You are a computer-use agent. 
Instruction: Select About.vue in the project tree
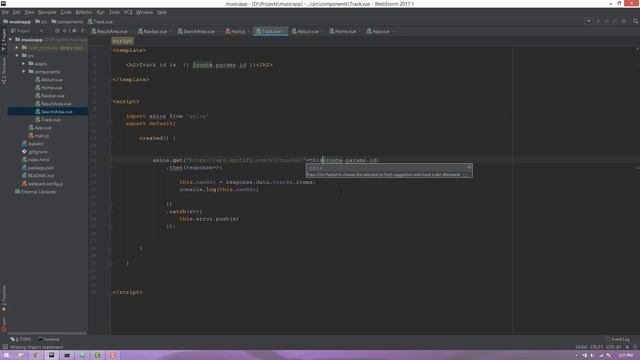49,80
